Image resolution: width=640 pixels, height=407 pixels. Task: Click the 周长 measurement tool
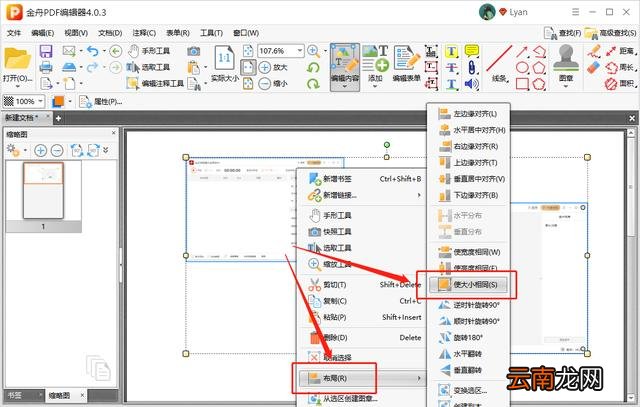point(620,67)
